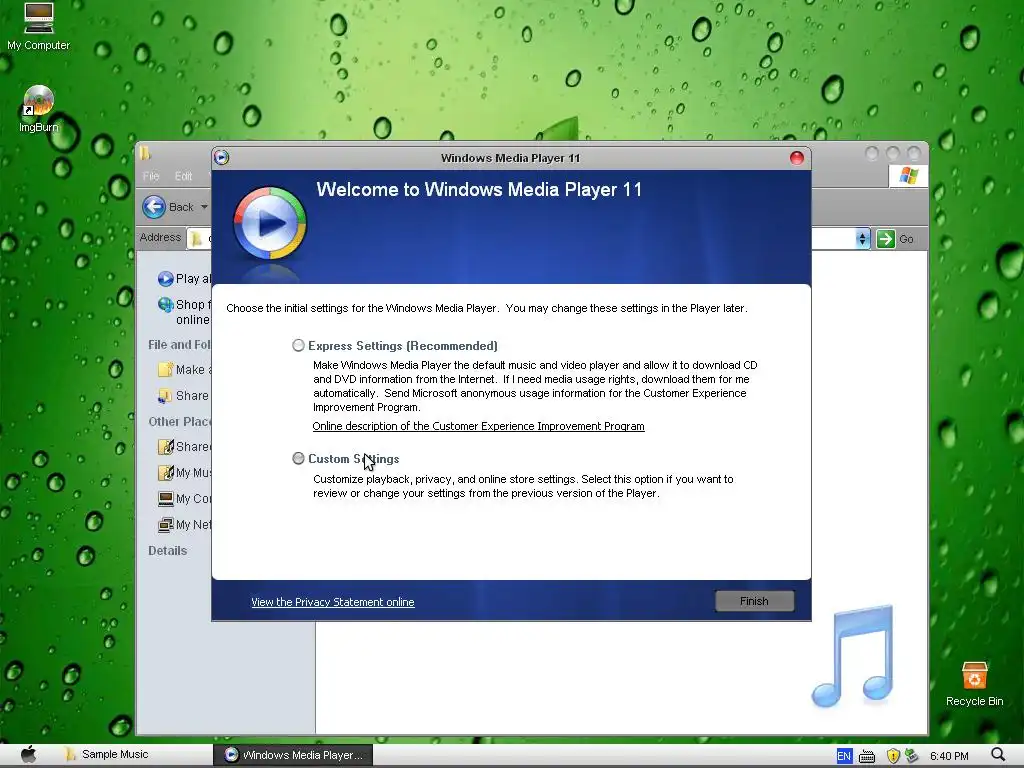Screen dimensions: 1024x768
Task: Click the green Go arrow button
Action: click(x=886, y=239)
